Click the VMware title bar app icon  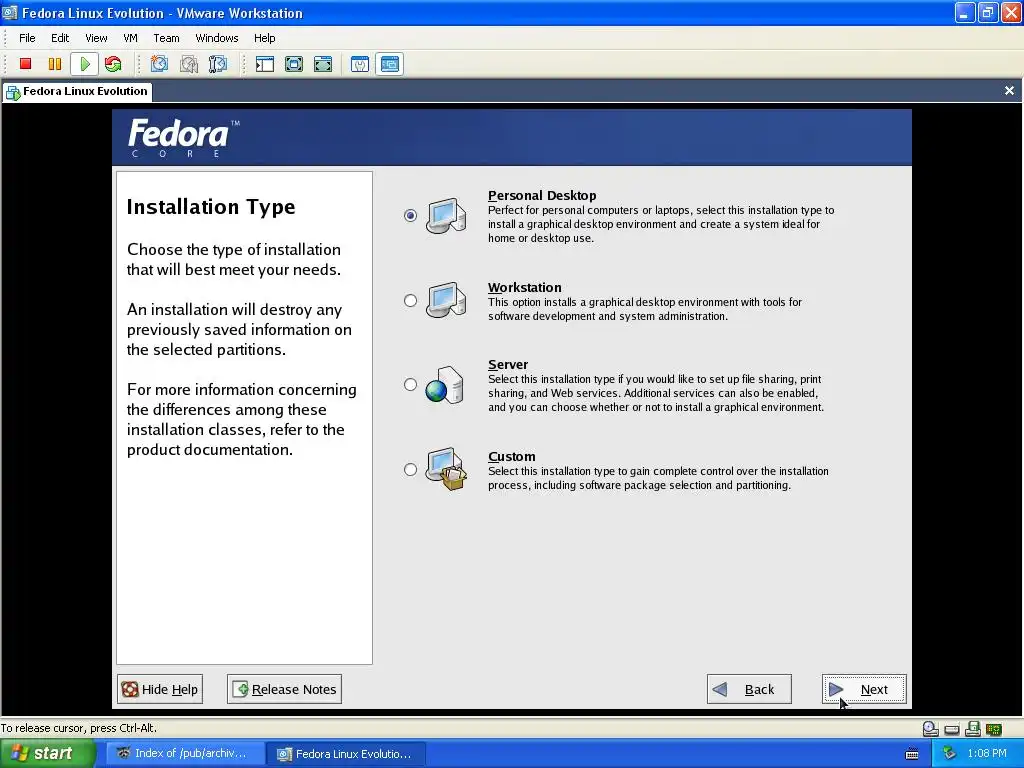[x=10, y=13]
